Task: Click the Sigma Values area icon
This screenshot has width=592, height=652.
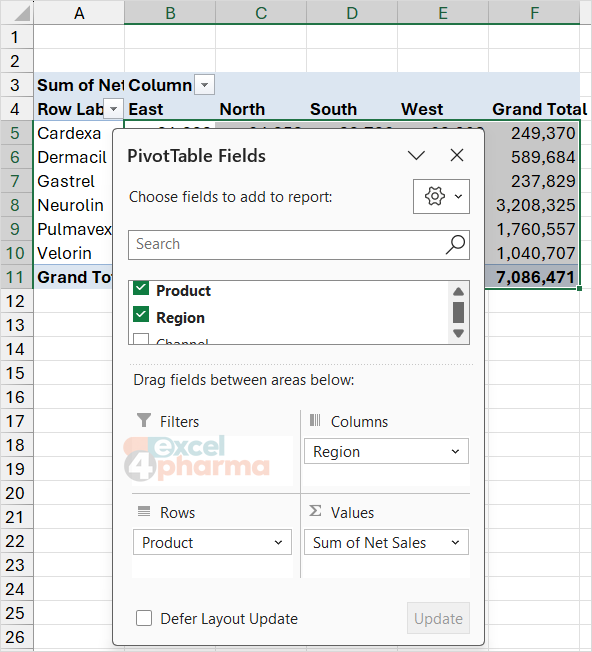Action: click(315, 511)
